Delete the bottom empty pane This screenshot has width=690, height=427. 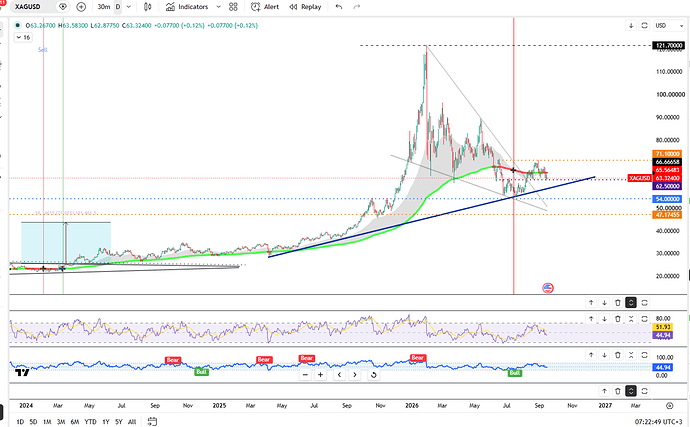pos(617,391)
